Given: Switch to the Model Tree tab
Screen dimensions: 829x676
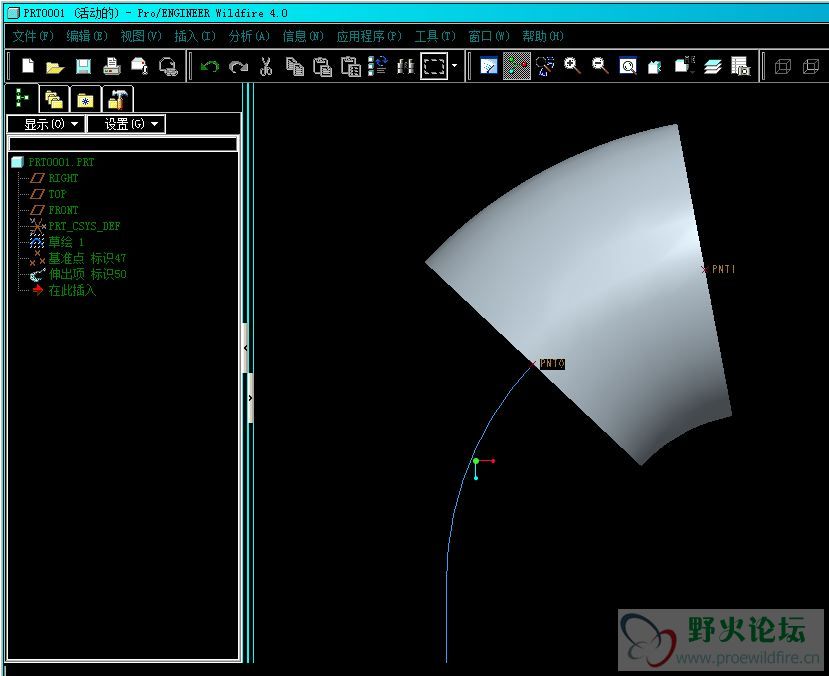Looking at the screenshot, I should tap(22, 98).
